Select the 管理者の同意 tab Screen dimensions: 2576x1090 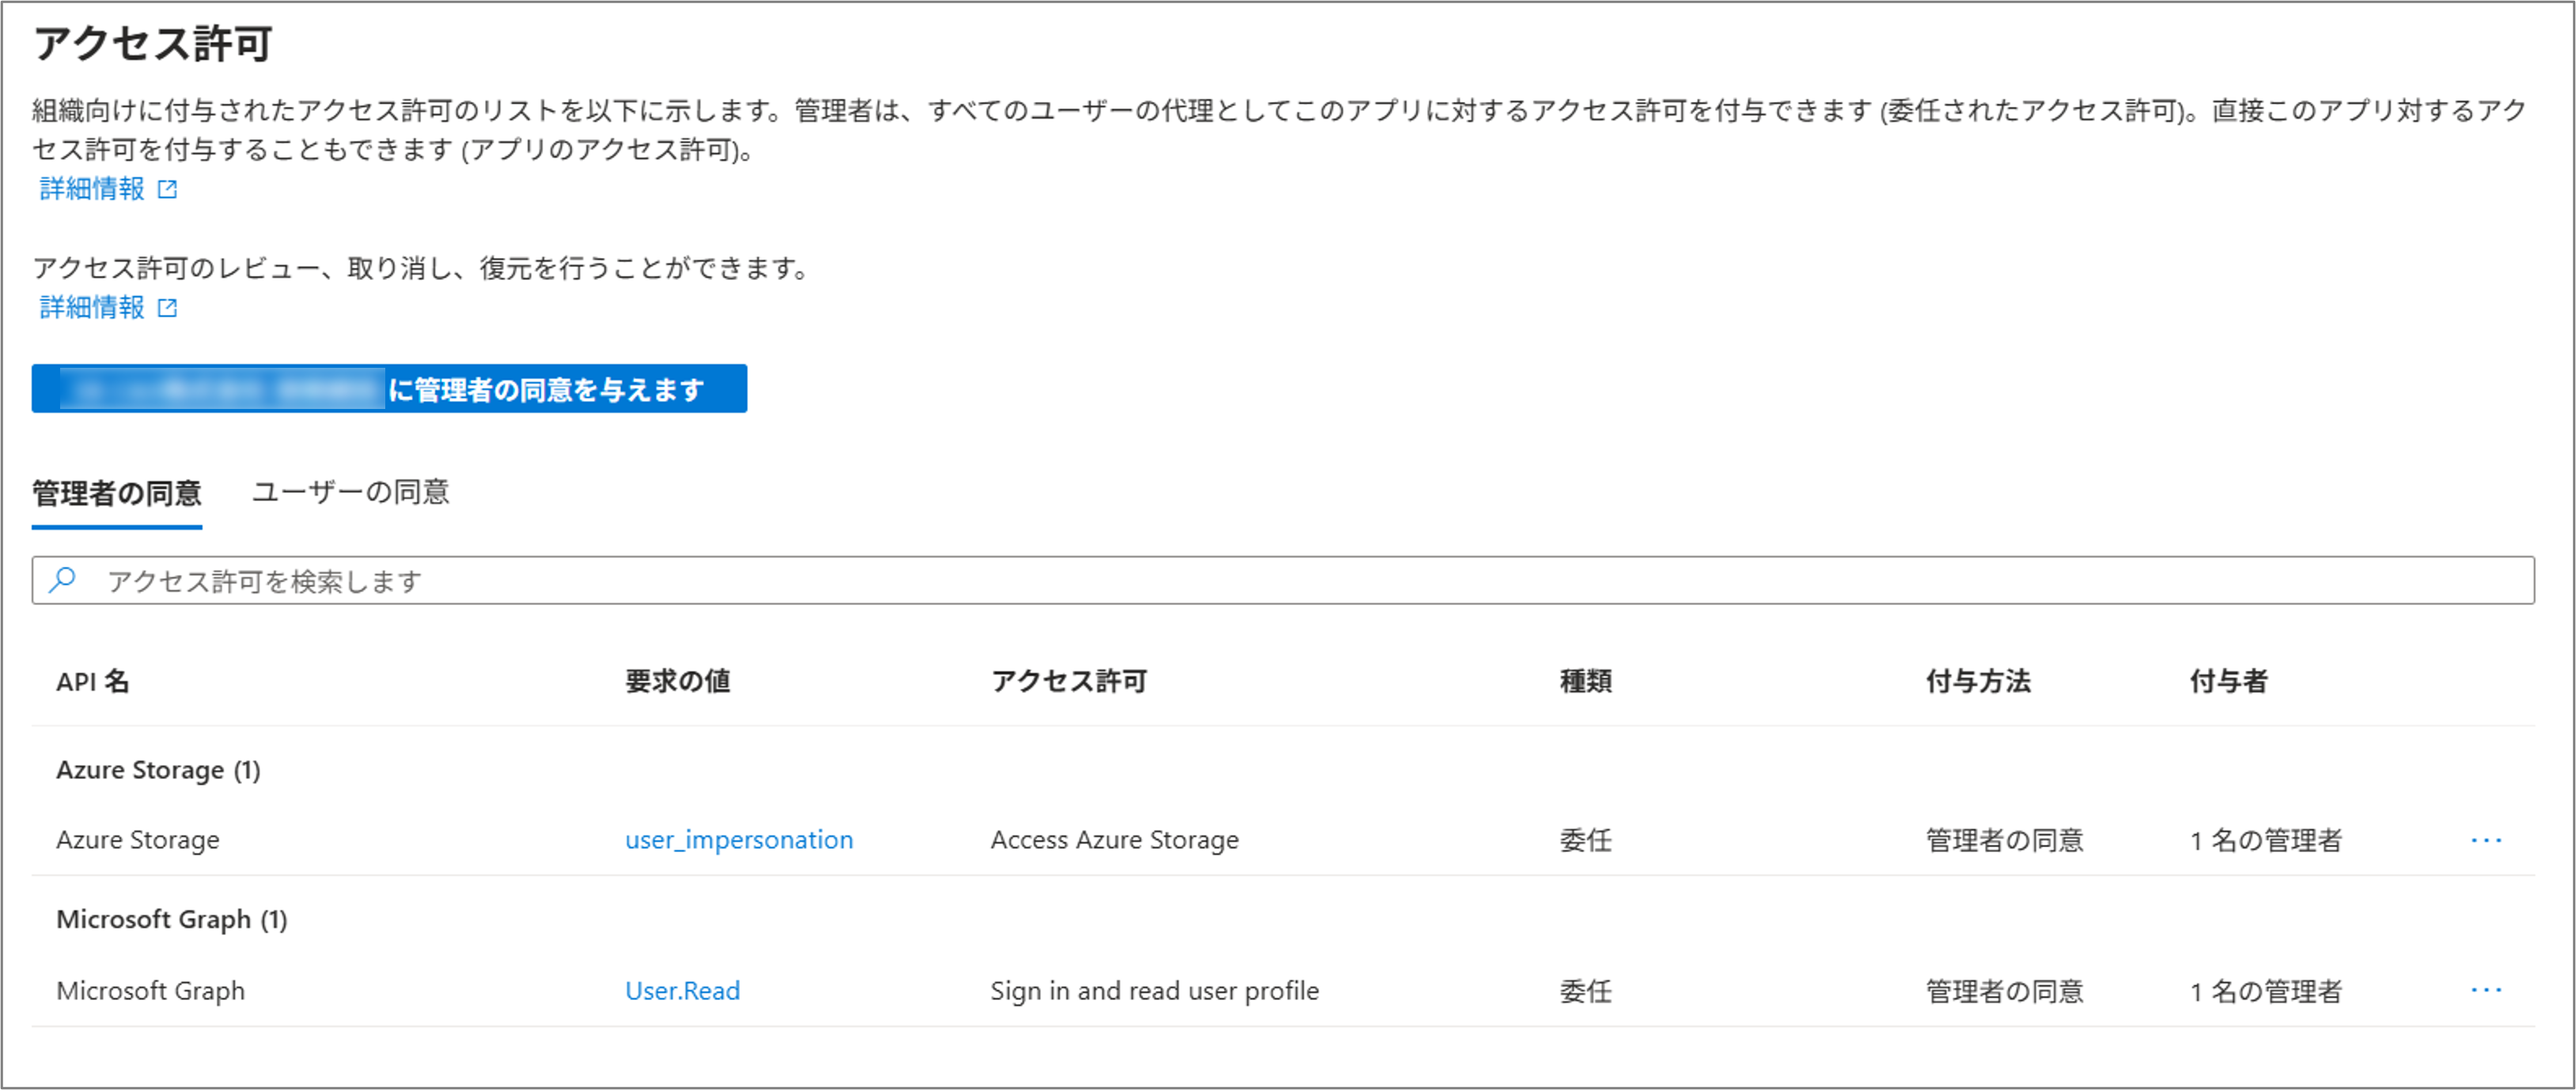(x=117, y=493)
